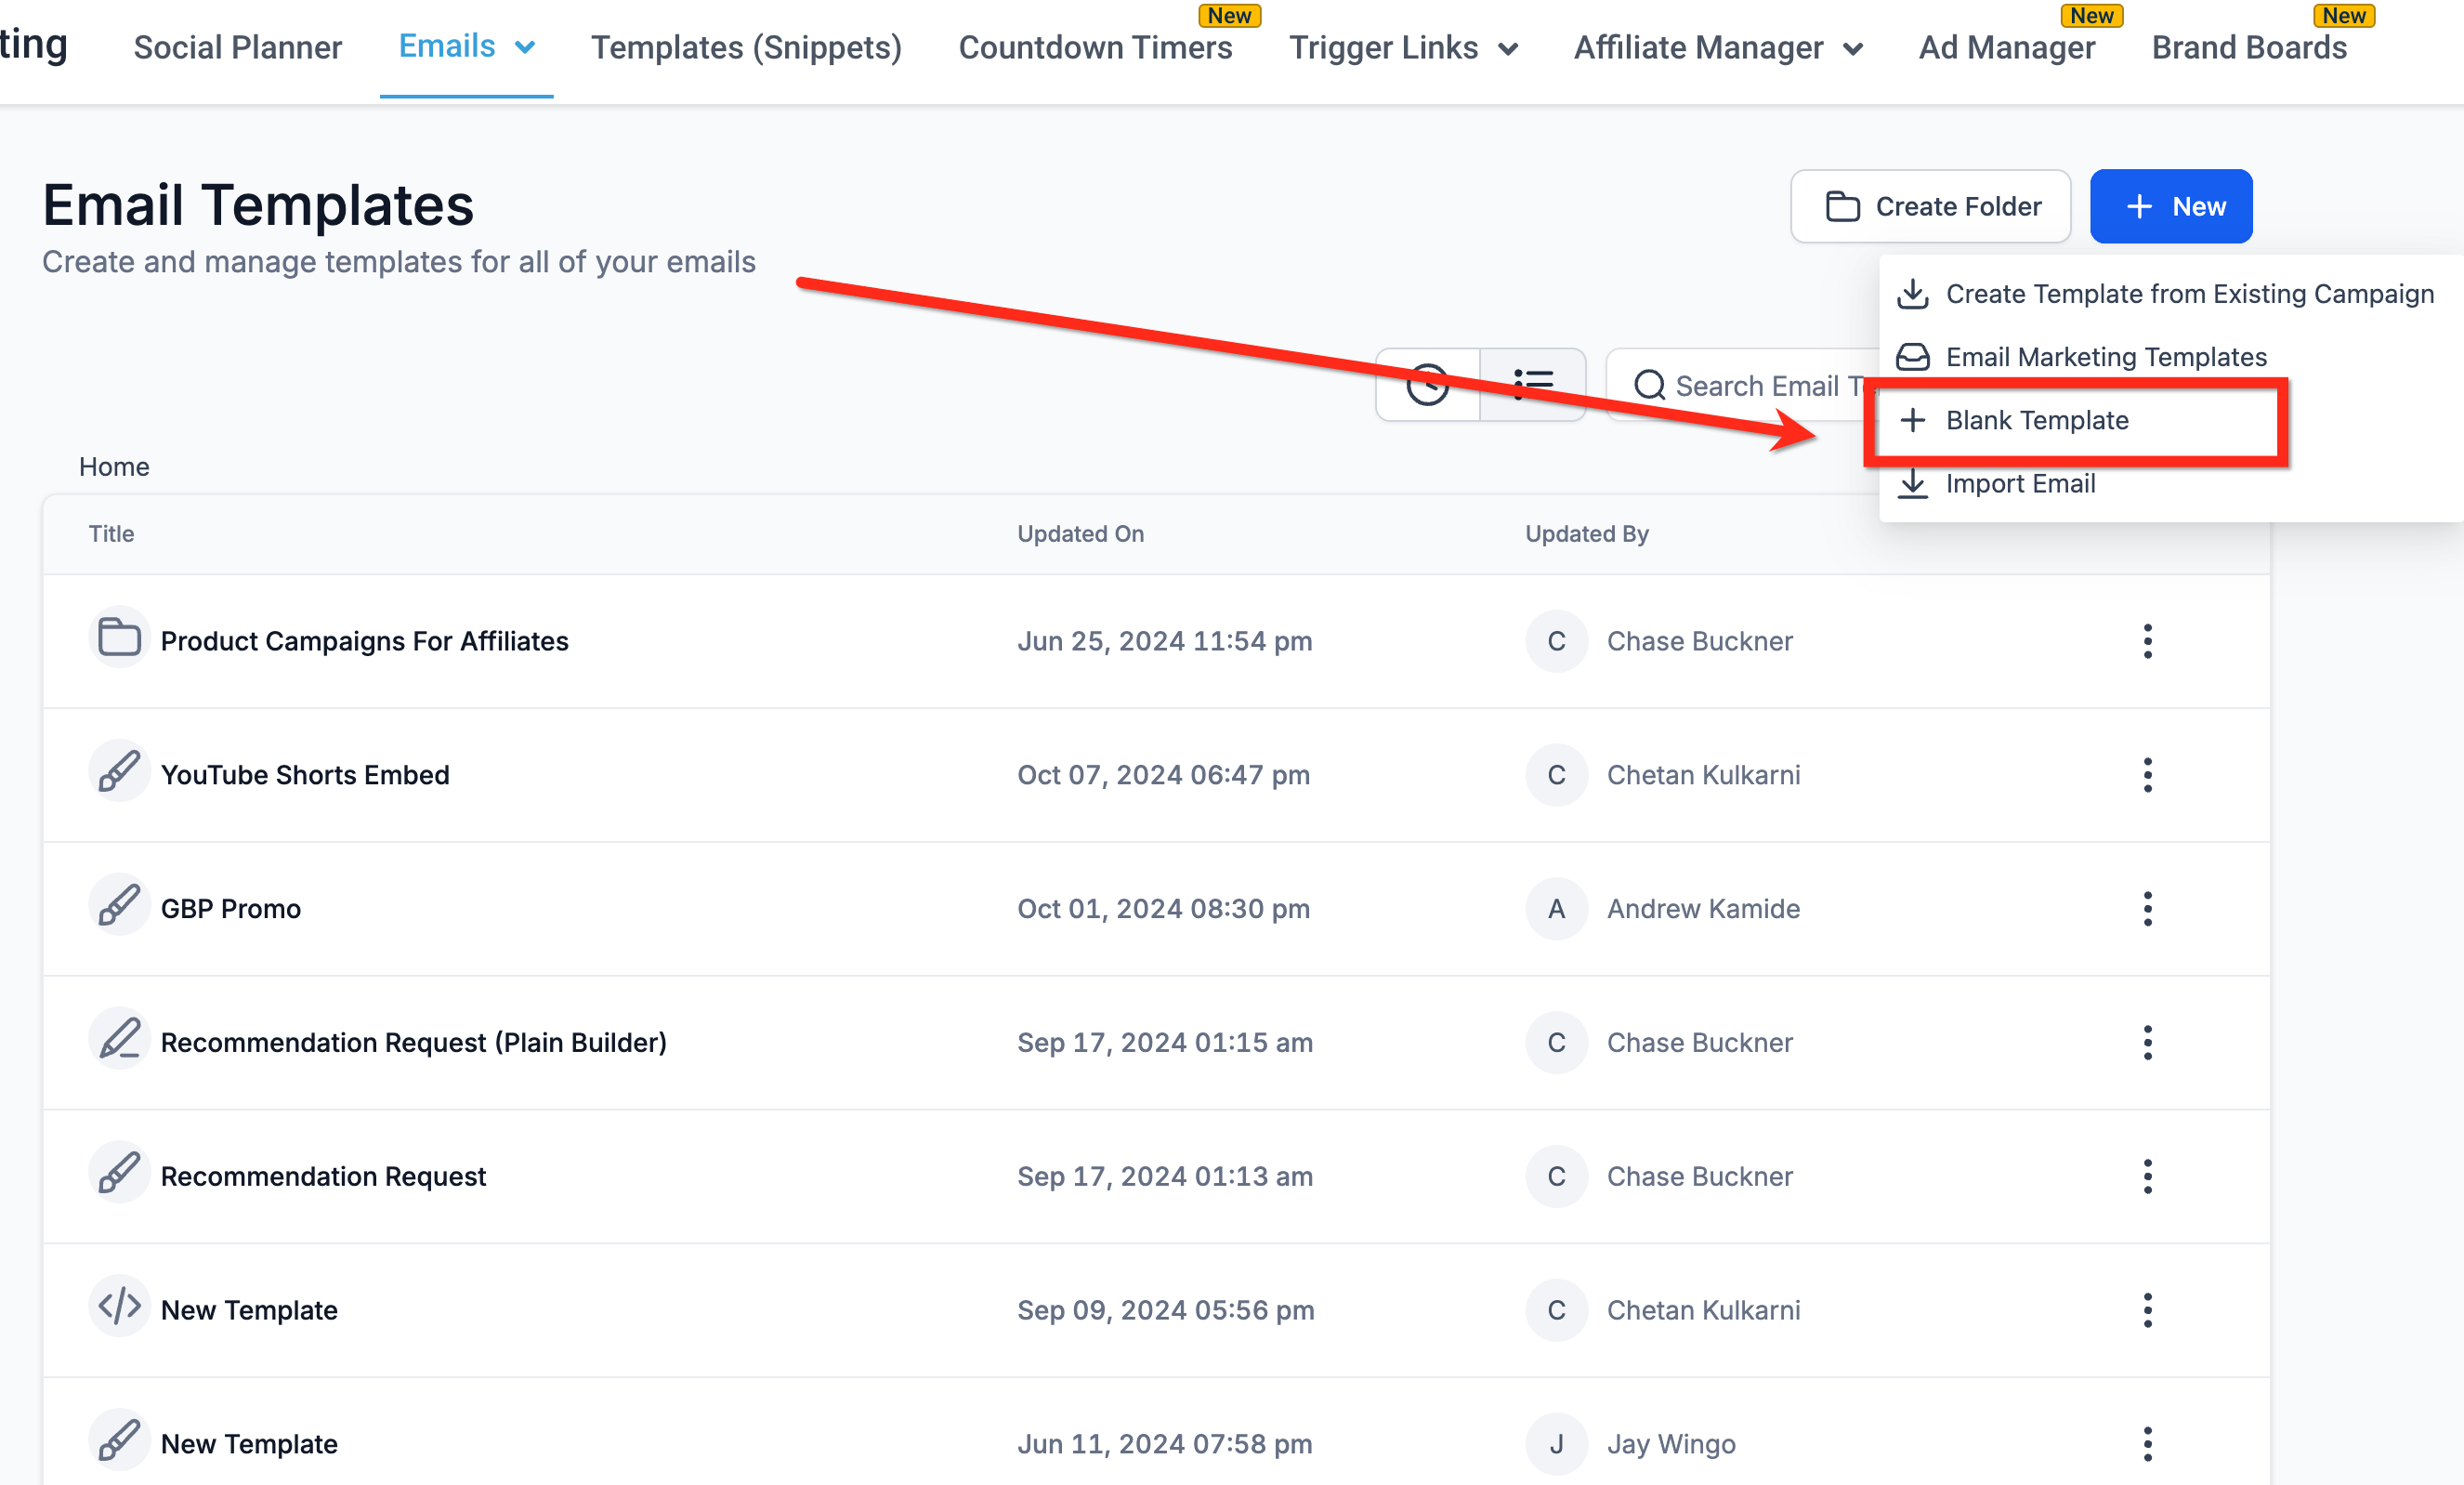Open three-dot menu for YouTube Shorts Embed
Screen dimensions: 2464x1485
(2147, 774)
